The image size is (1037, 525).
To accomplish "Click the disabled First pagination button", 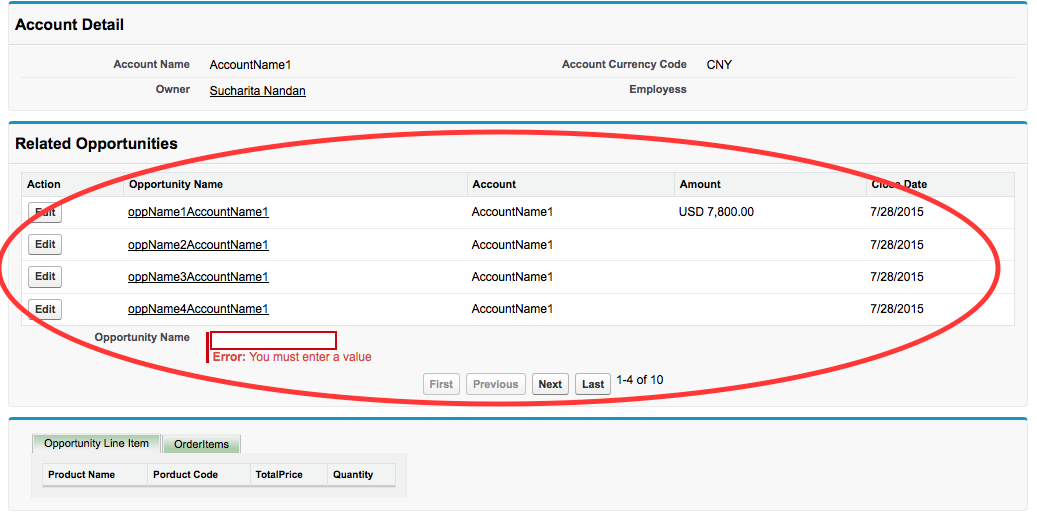I will tap(441, 384).
